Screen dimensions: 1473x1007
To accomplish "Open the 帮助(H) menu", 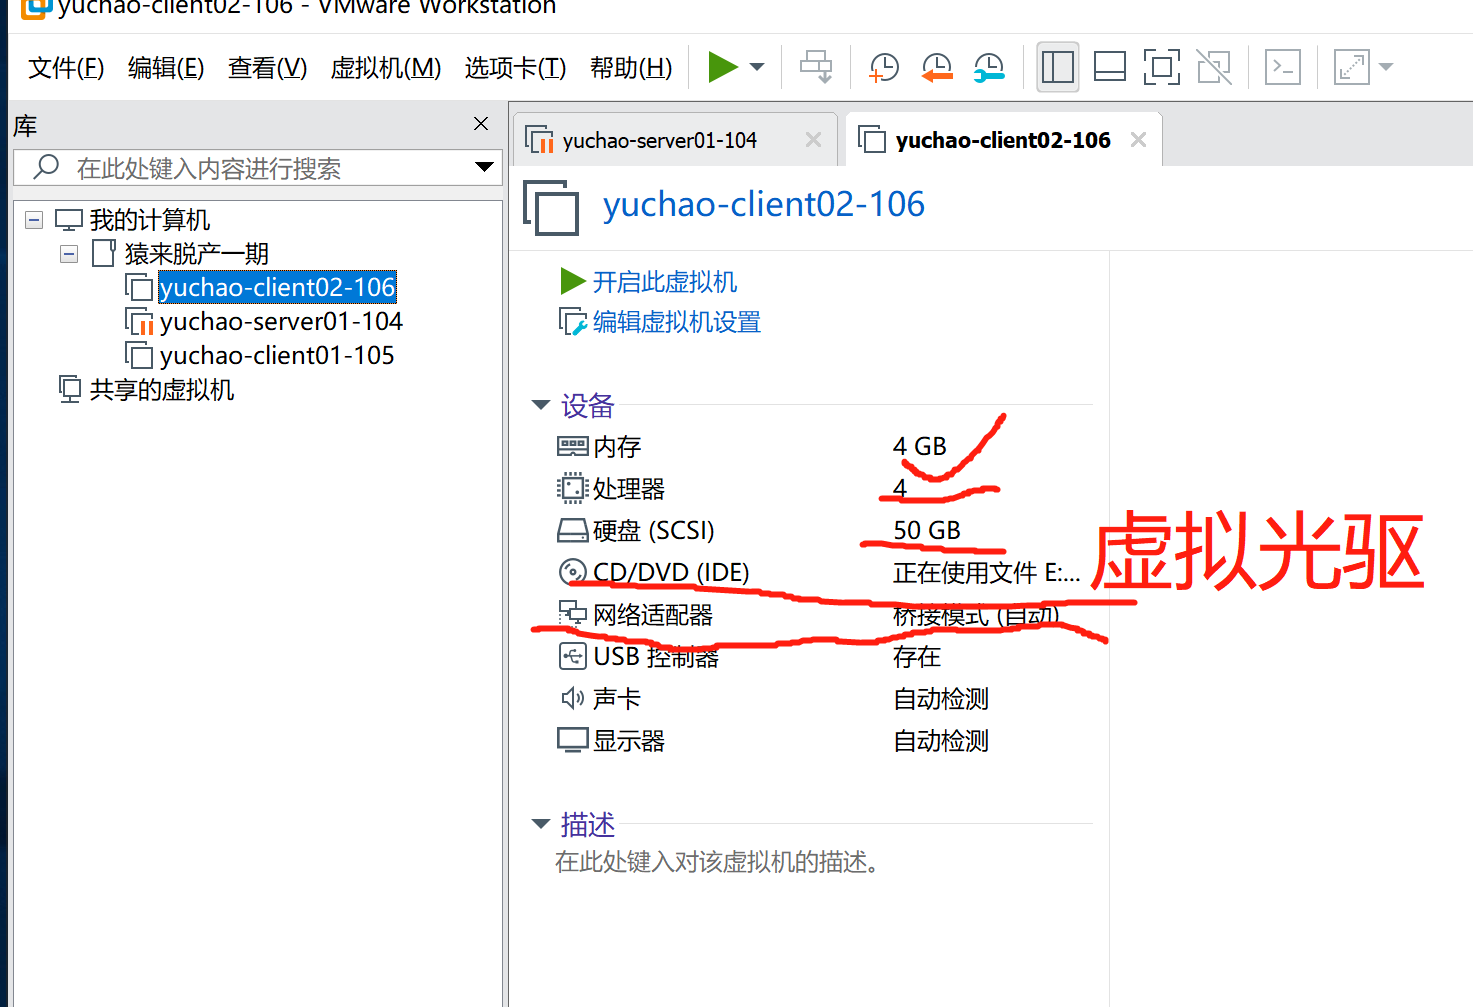I will [x=631, y=67].
